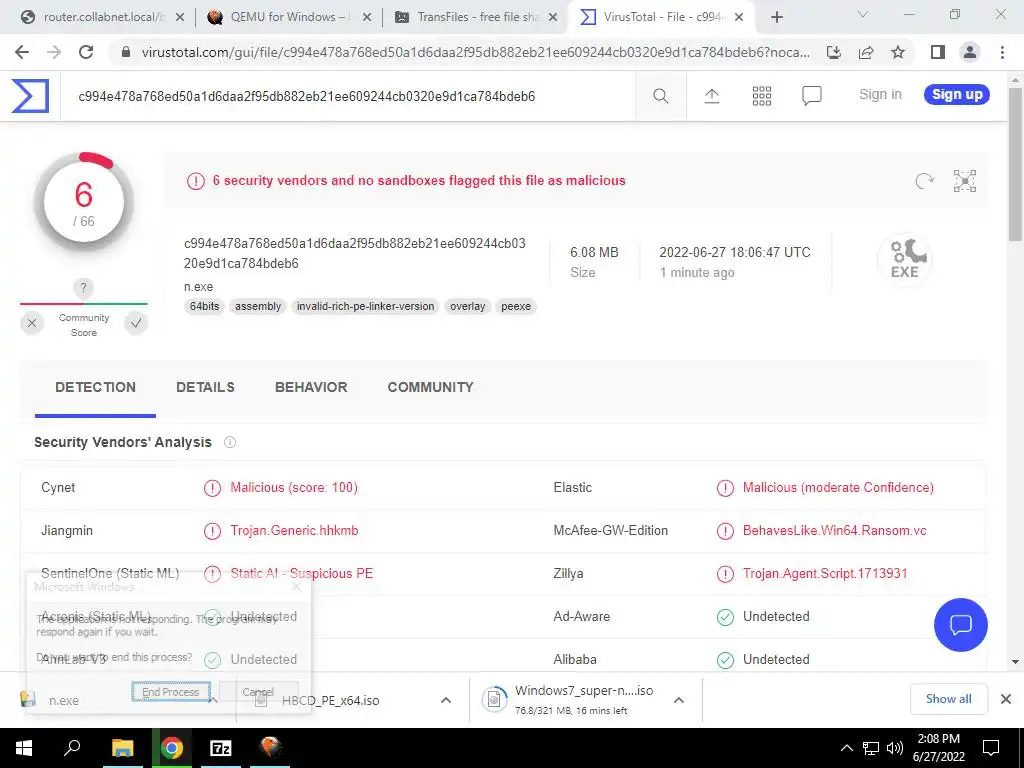The width and height of the screenshot is (1024, 768).
Task: Click the invalid-rich-pe-linker-version tag
Action: pyautogui.click(x=365, y=306)
